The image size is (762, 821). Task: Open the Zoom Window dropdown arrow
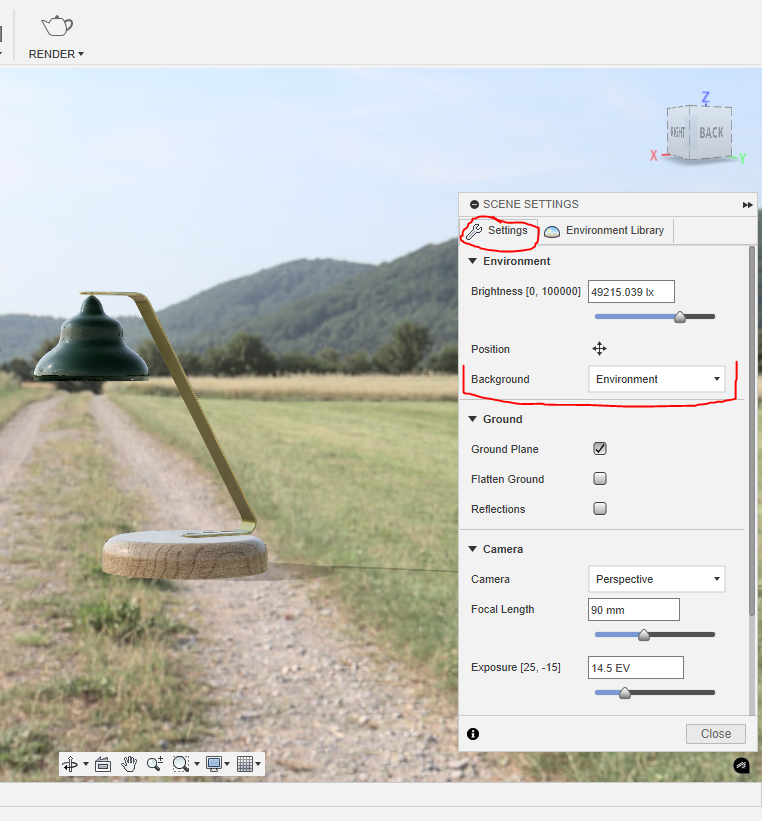[x=197, y=764]
